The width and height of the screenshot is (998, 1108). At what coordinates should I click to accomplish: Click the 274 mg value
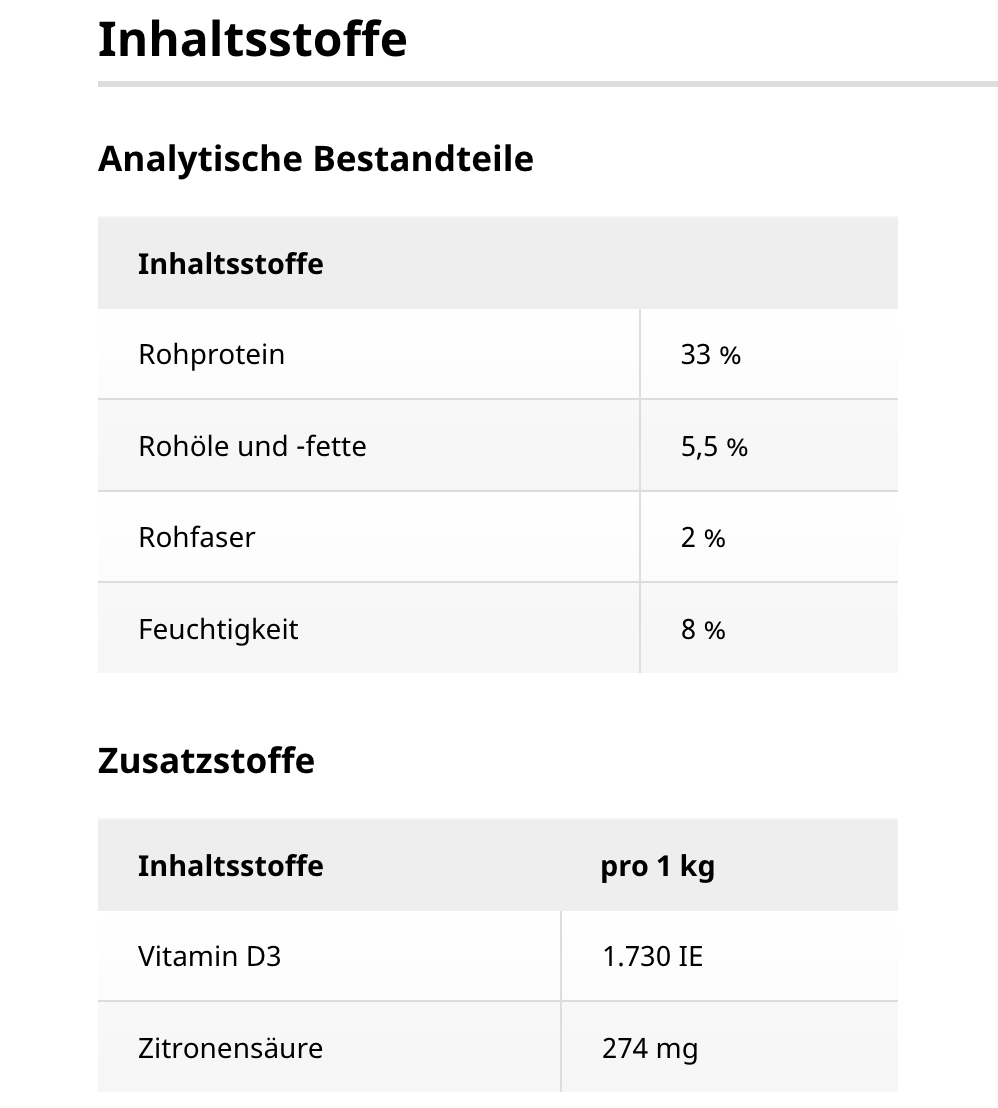(x=649, y=1049)
